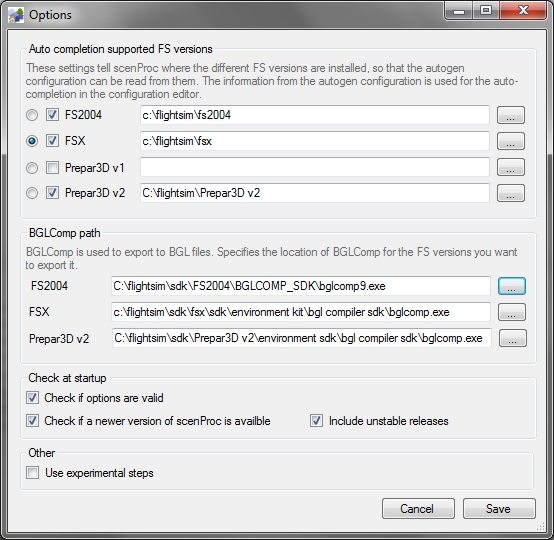Browse for the FSX install folder
This screenshot has height=540, width=554.
[511, 141]
